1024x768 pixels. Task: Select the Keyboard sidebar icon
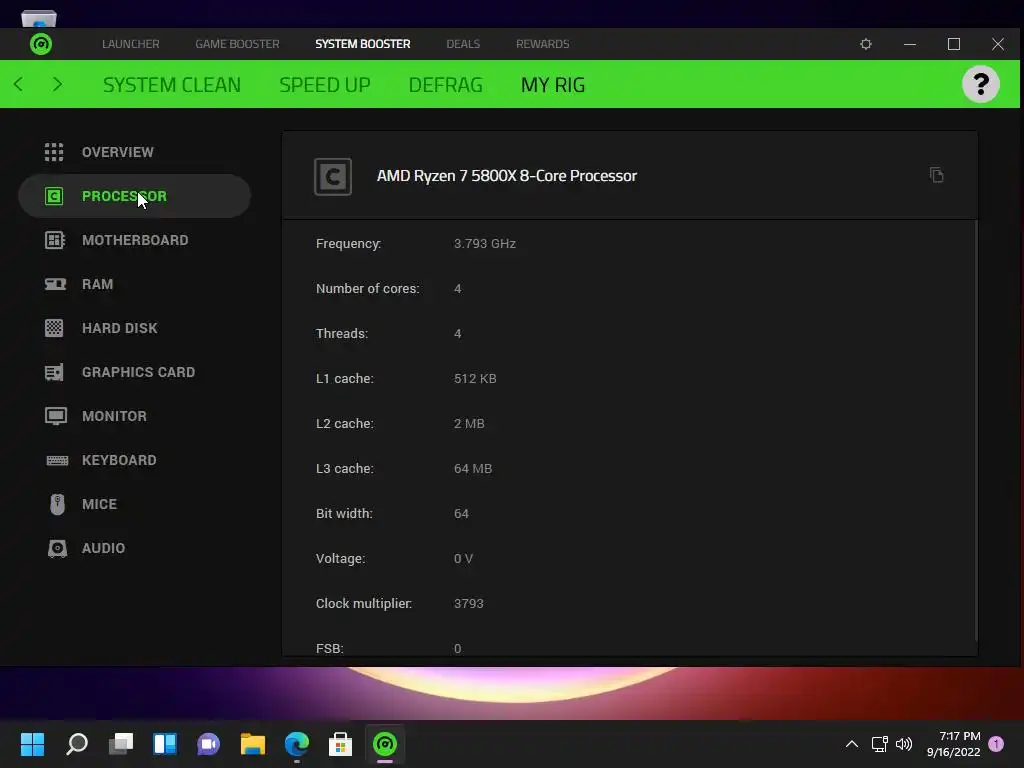57,460
